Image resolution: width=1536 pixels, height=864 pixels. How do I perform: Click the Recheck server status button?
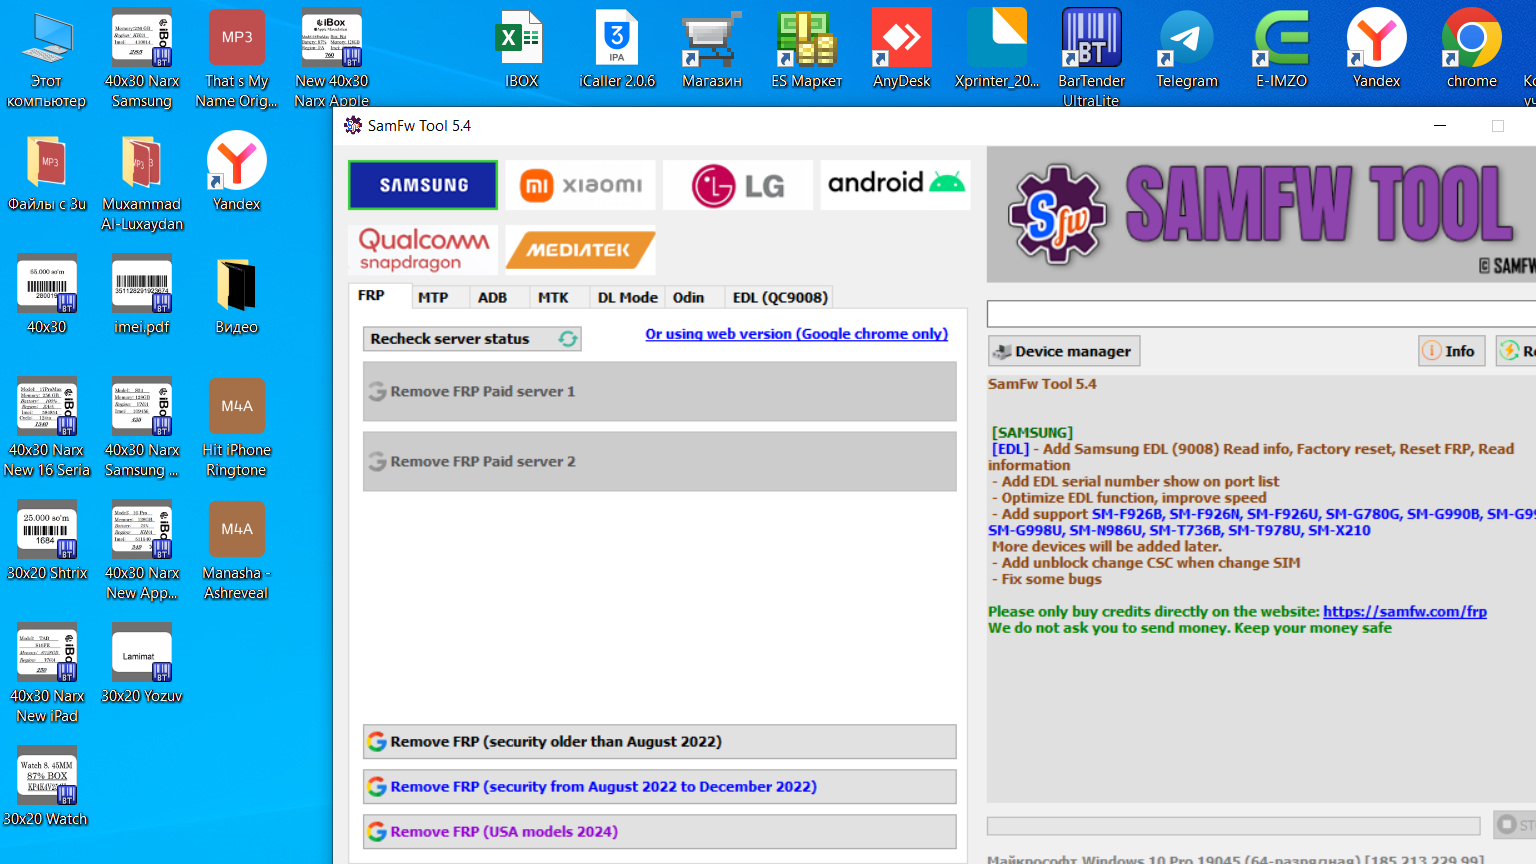(x=472, y=339)
